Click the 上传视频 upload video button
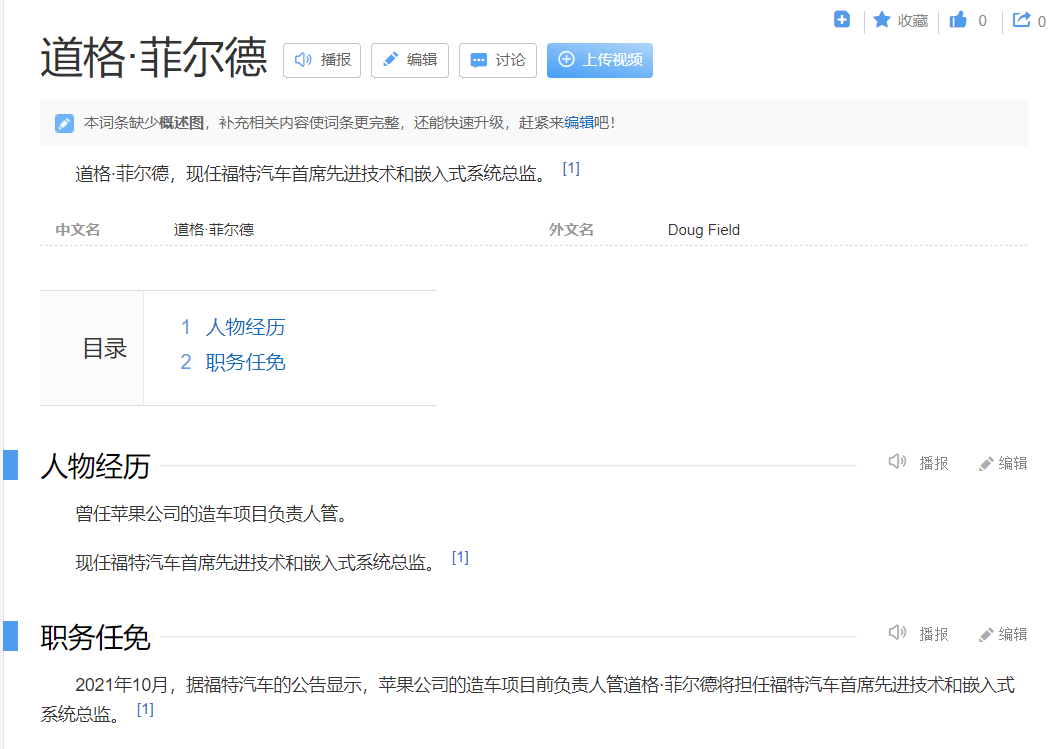 pyautogui.click(x=599, y=60)
